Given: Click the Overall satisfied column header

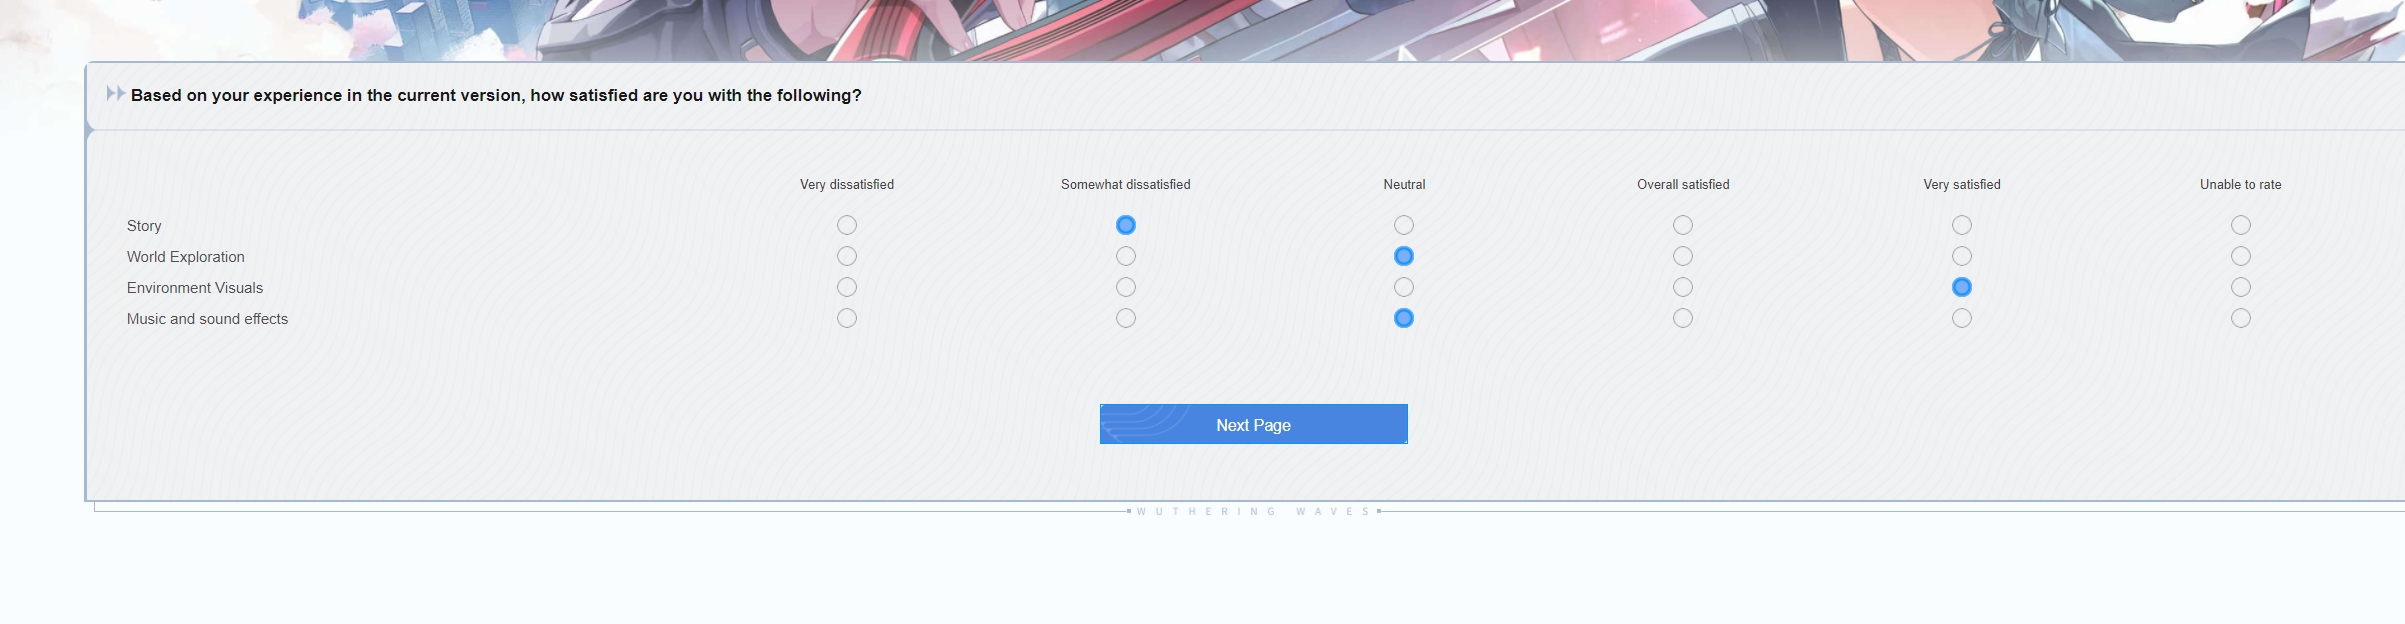Looking at the screenshot, I should click(1683, 184).
